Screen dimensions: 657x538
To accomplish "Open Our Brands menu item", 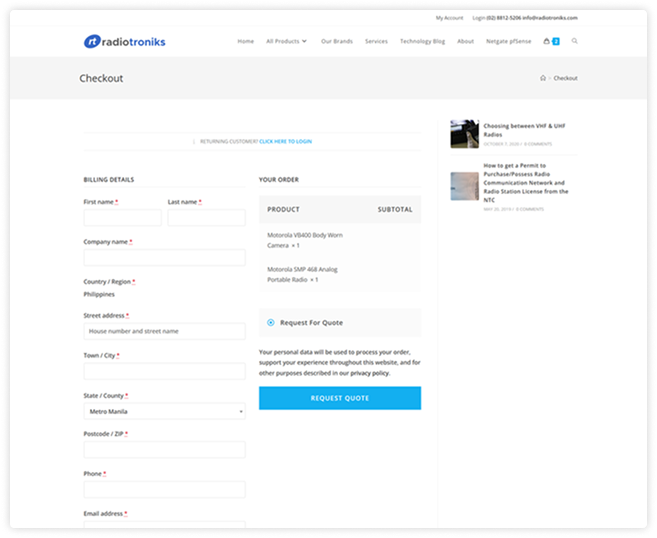I will tap(337, 41).
